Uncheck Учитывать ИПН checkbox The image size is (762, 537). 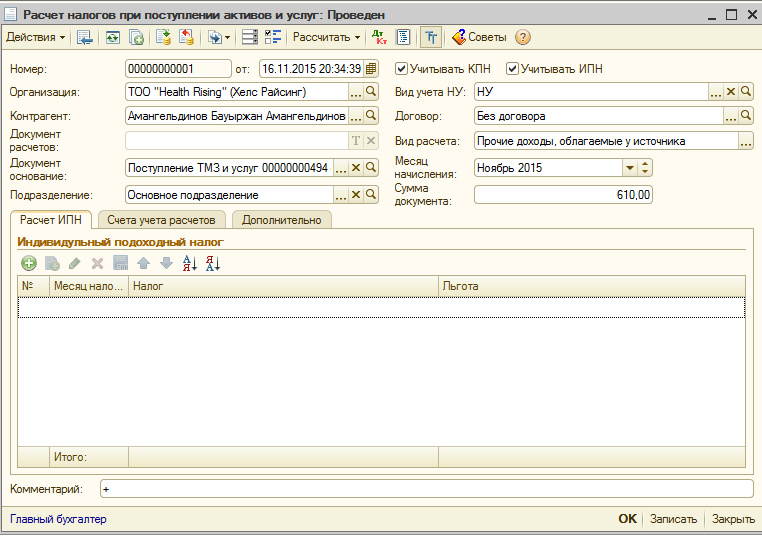(x=512, y=69)
